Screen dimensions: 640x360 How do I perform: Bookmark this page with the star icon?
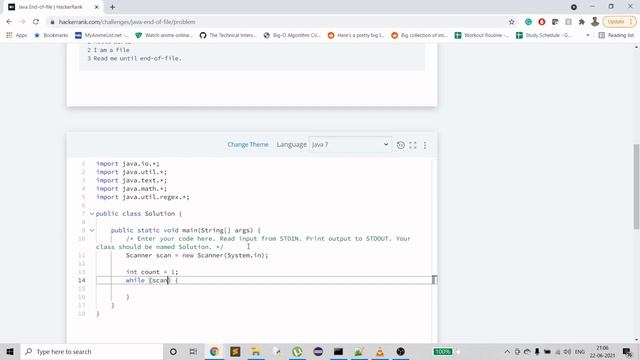point(511,22)
